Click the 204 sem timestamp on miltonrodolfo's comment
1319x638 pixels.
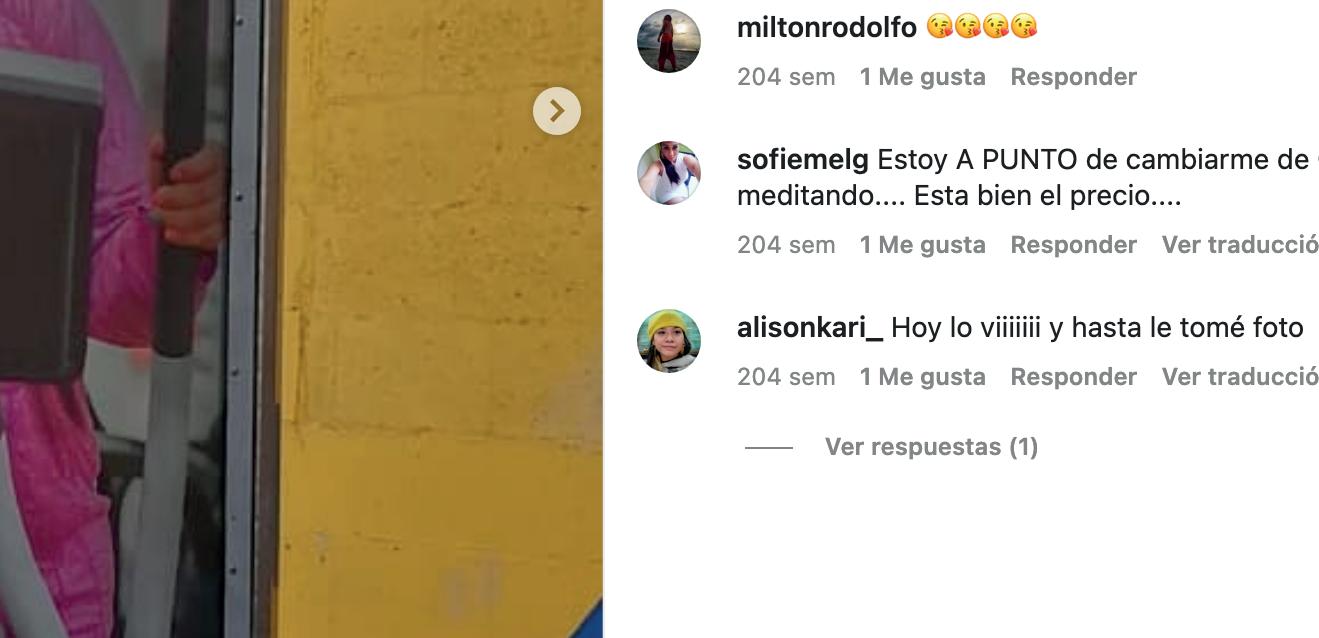click(x=786, y=77)
